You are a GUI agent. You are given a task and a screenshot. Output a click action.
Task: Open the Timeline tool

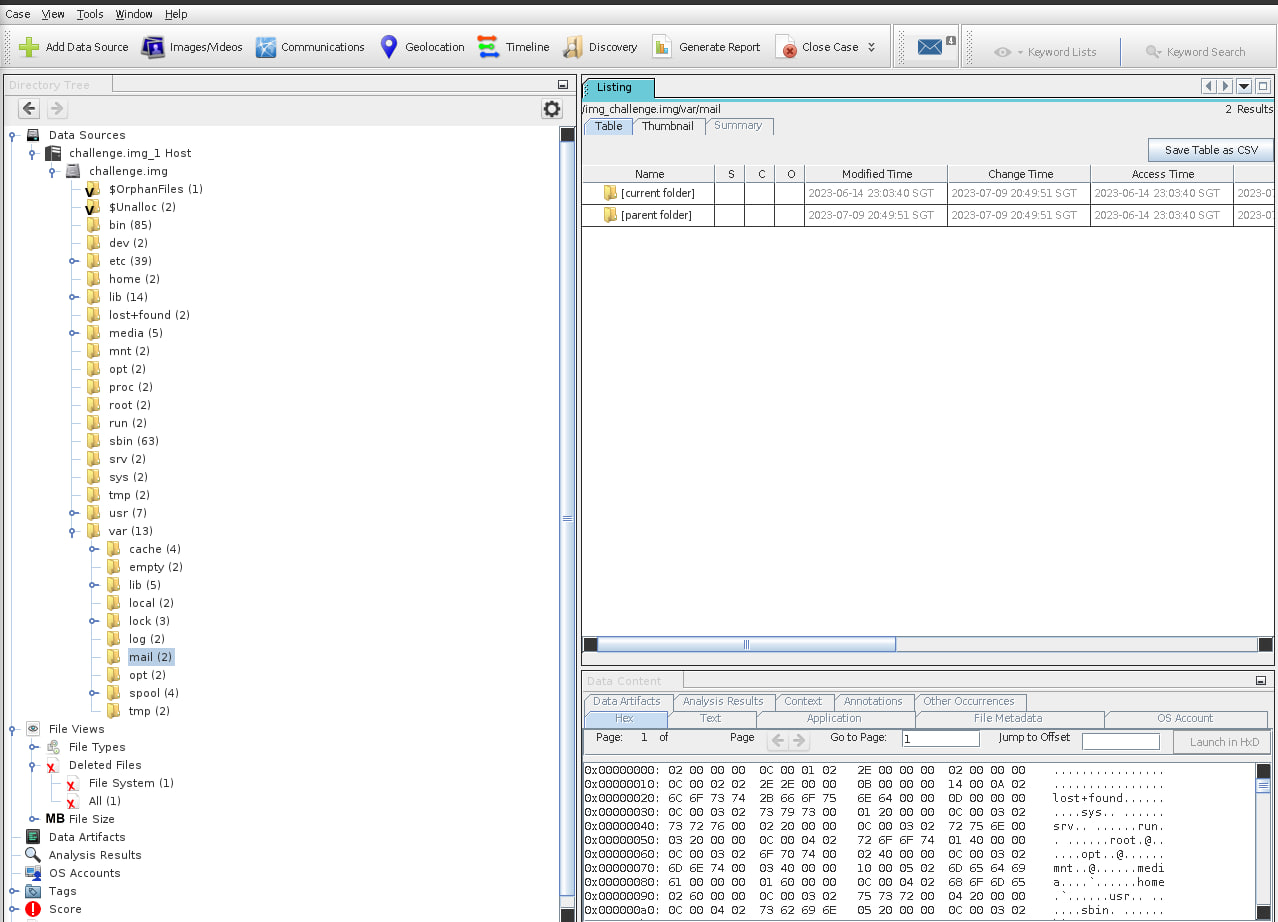click(x=488, y=47)
